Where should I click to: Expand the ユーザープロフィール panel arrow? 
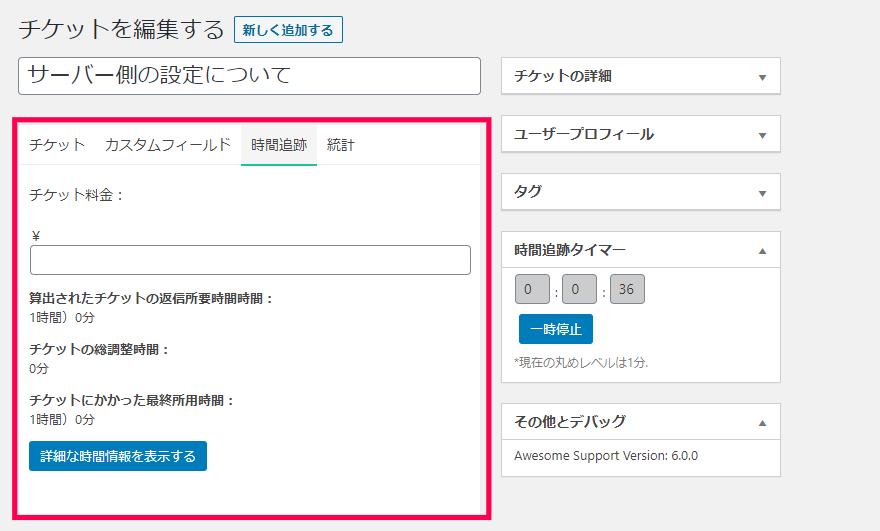tap(762, 135)
